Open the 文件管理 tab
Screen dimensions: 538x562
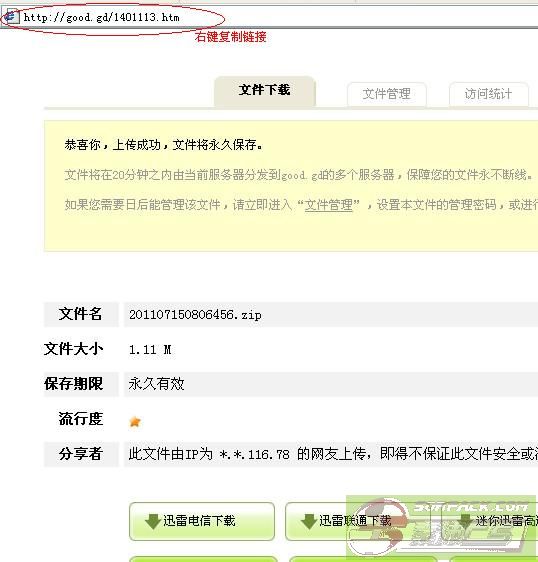(x=387, y=94)
